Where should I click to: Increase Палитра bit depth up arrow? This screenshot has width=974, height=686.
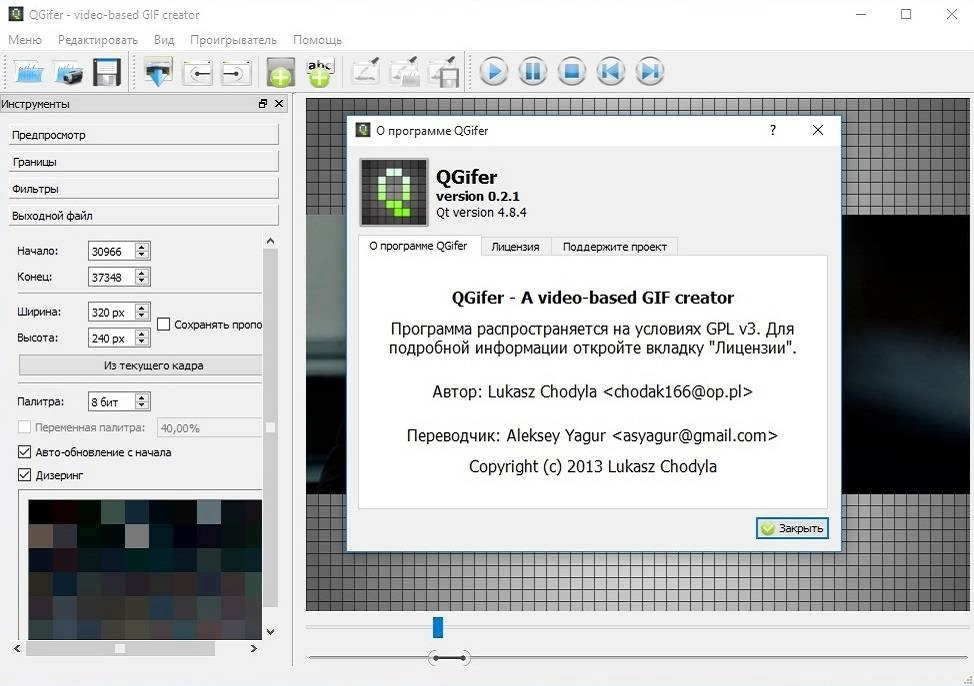click(142, 397)
